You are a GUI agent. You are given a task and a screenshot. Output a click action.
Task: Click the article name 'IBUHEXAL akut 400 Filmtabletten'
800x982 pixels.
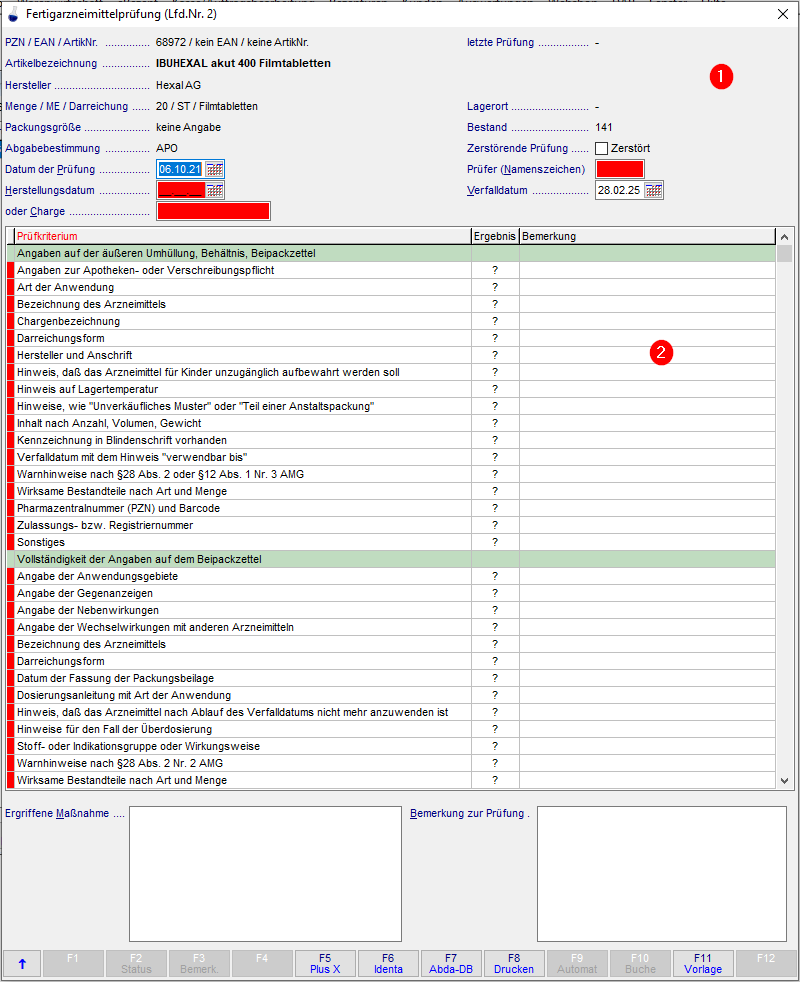tap(243, 63)
